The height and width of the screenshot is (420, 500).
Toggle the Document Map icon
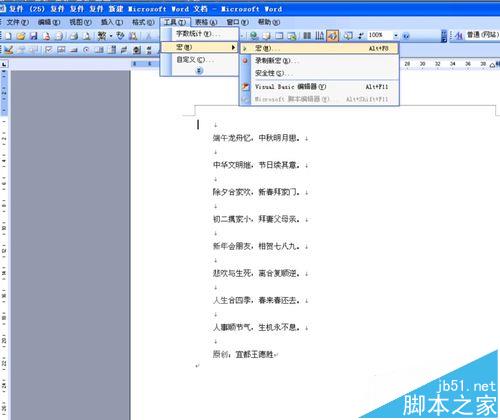(x=348, y=36)
